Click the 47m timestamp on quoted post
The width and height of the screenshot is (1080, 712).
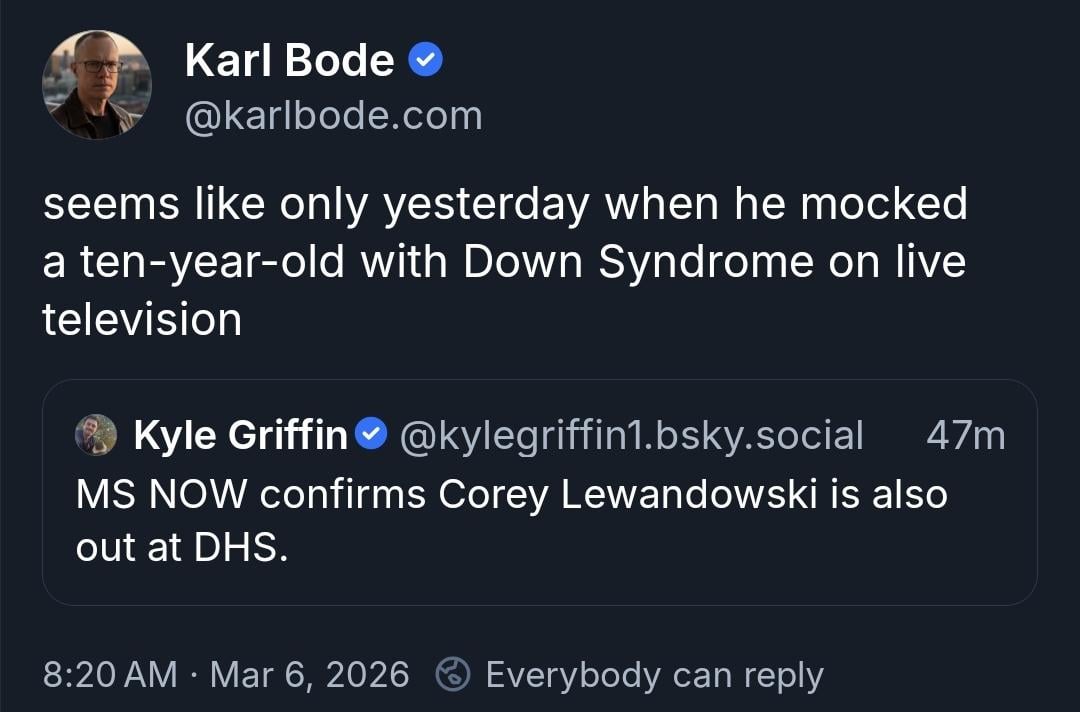[965, 435]
